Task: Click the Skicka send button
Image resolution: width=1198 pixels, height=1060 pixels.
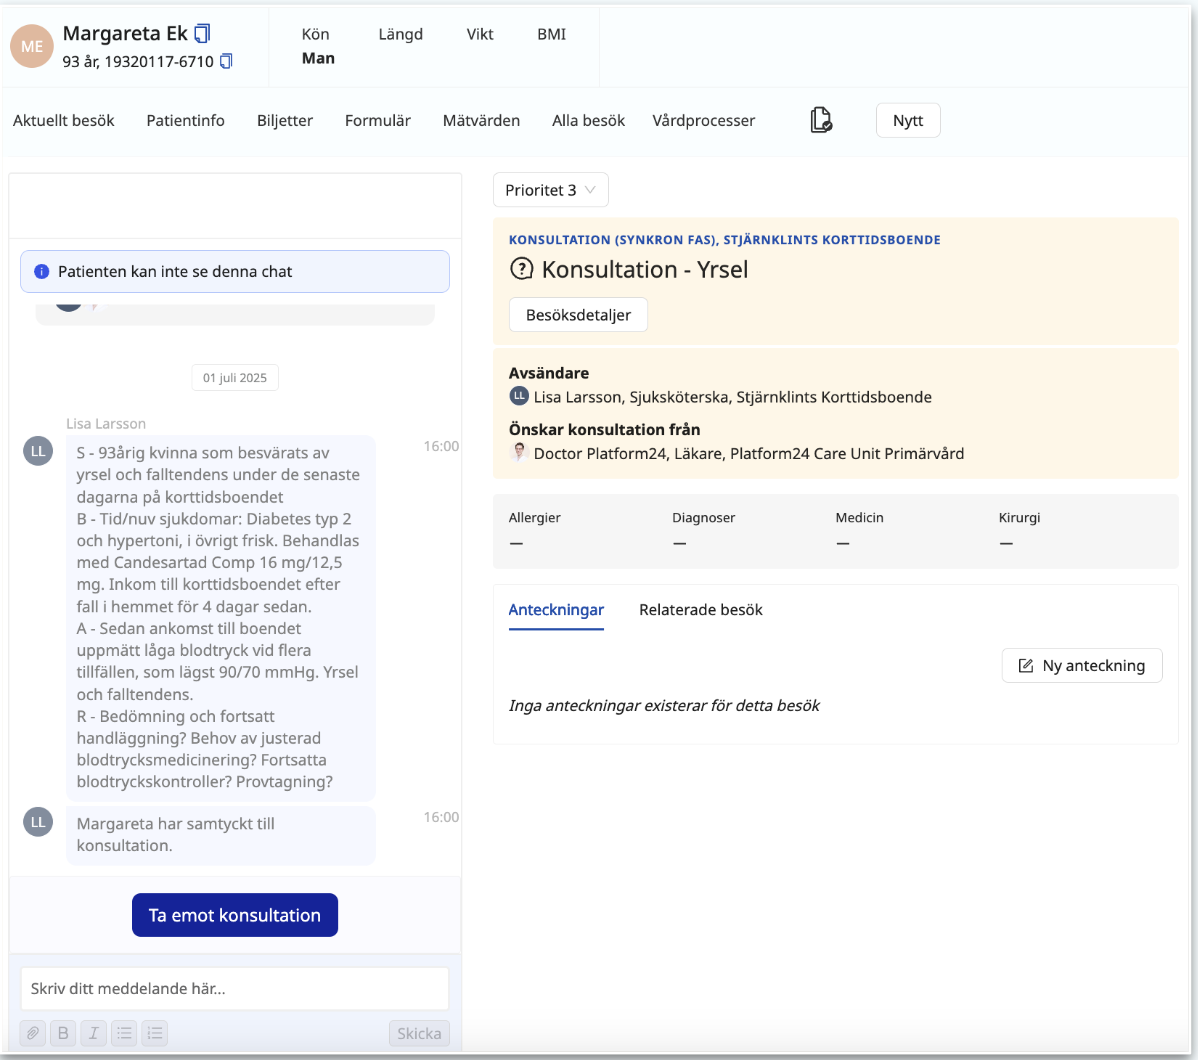Action: click(x=419, y=1033)
